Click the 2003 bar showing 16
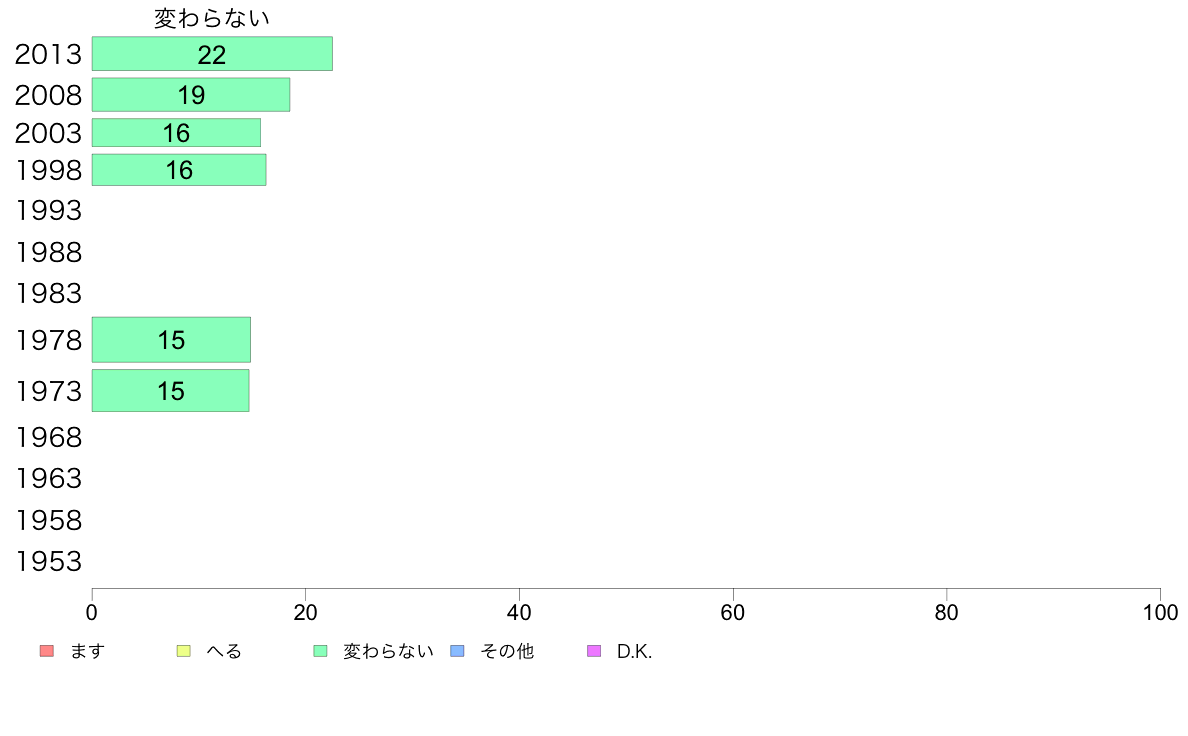The height and width of the screenshot is (736, 1188). click(176, 133)
